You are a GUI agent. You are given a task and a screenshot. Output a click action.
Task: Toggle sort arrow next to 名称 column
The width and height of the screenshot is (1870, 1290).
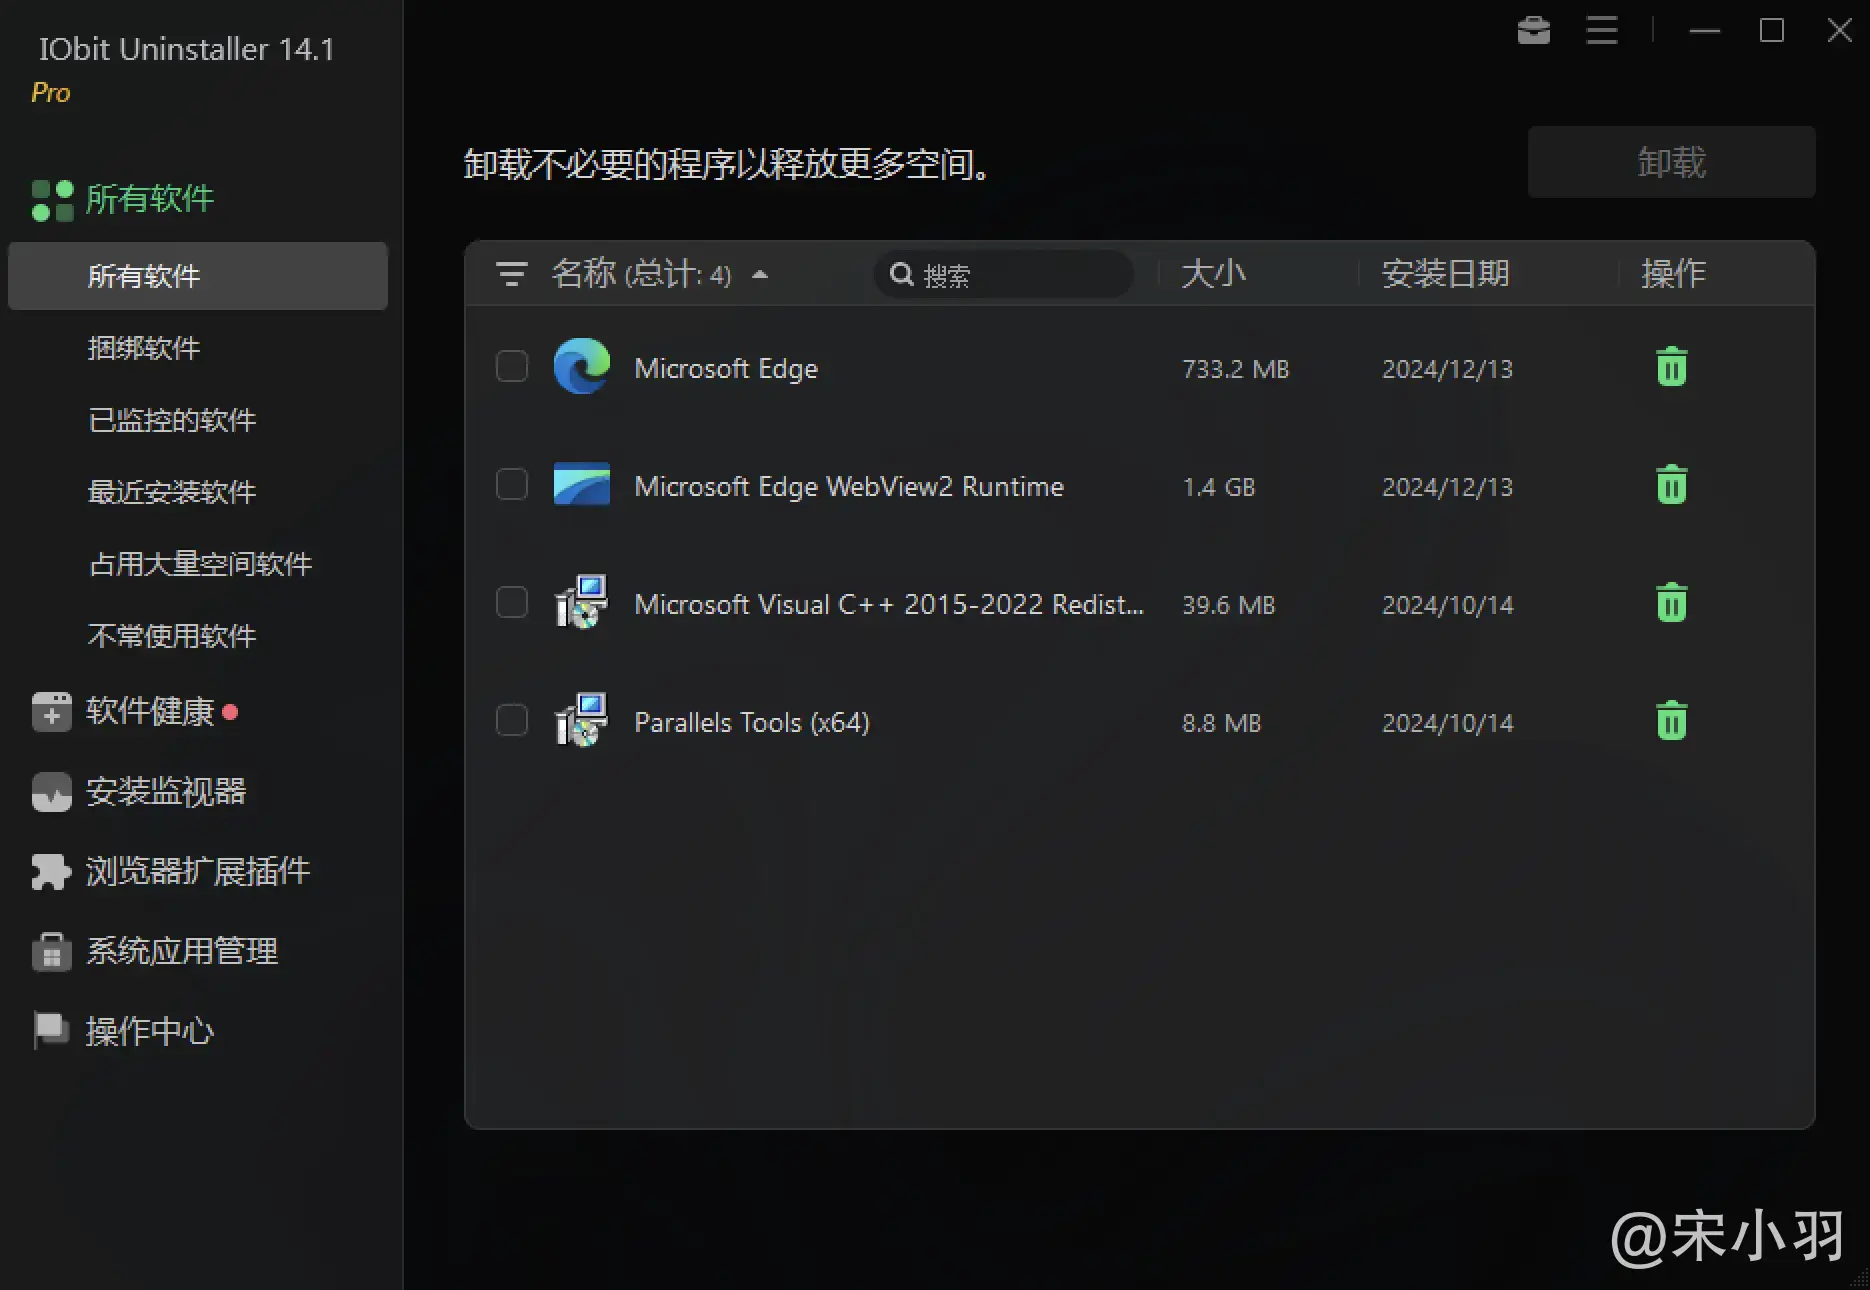pyautogui.click(x=760, y=274)
